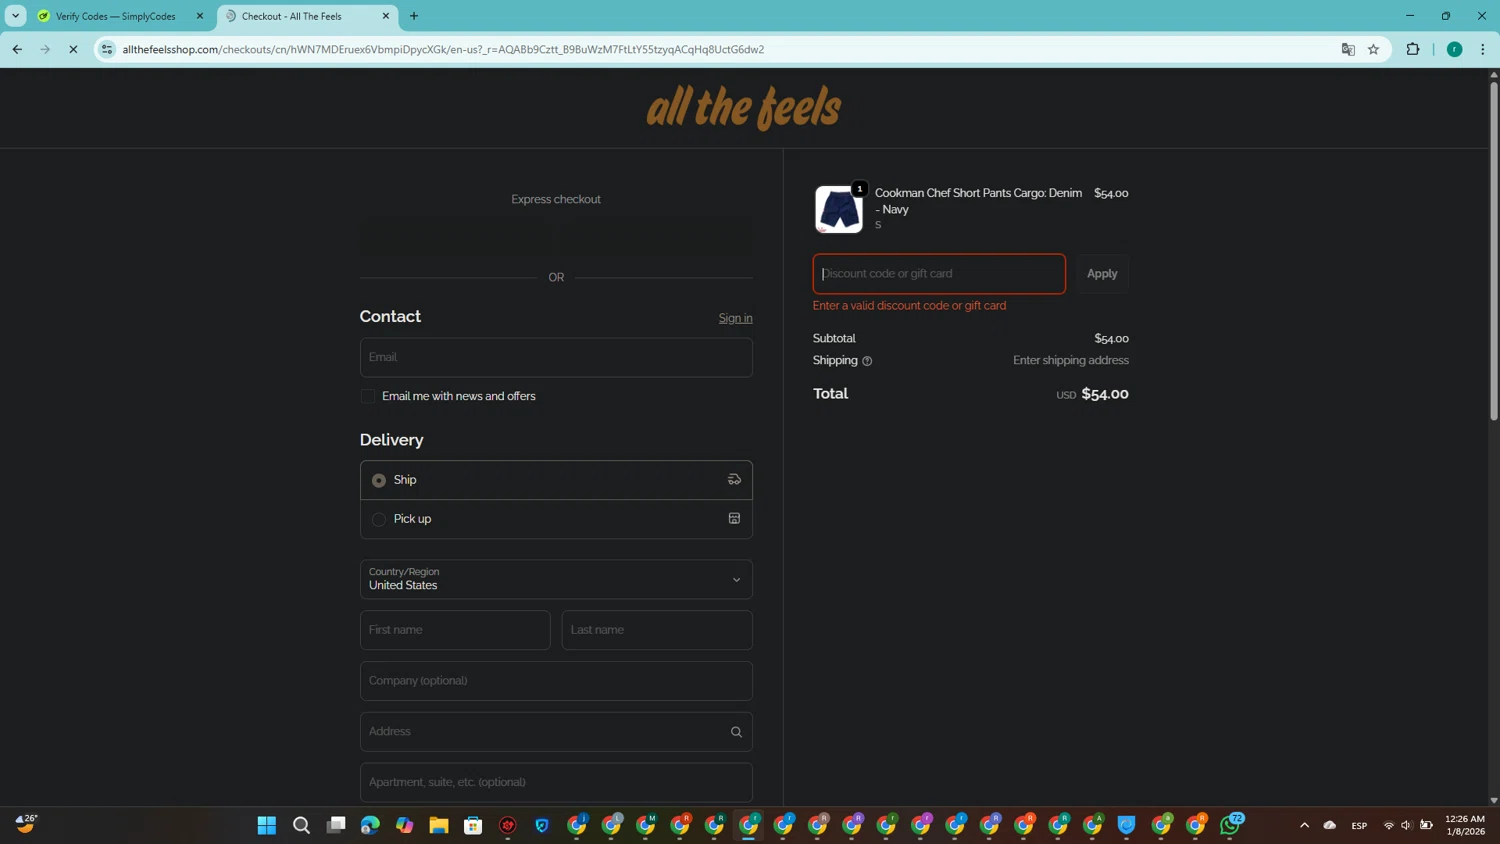Click the browser address bar URL
This screenshot has height=844, width=1500.
(443, 49)
